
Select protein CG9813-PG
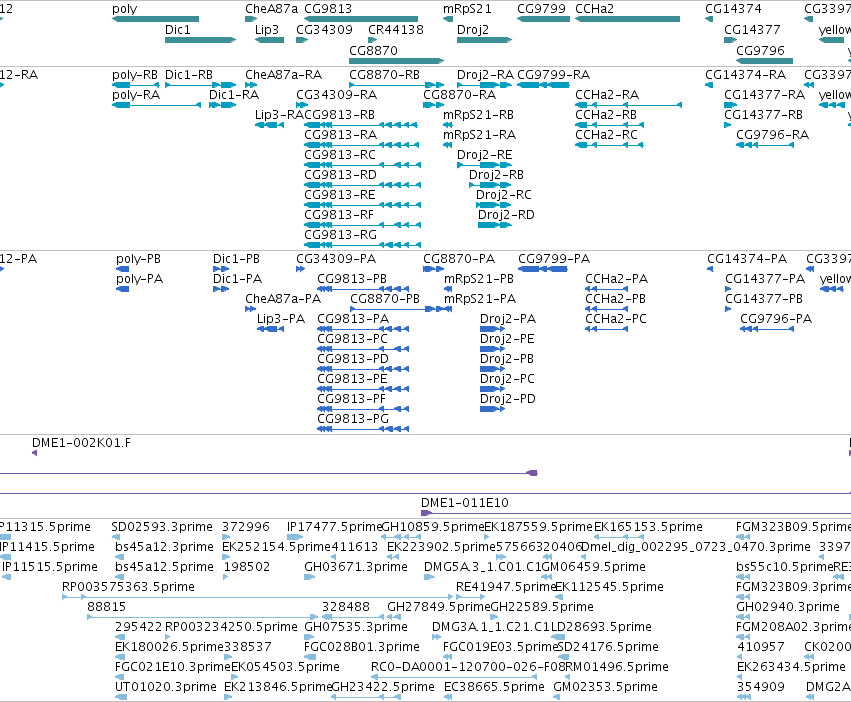tap(363, 429)
